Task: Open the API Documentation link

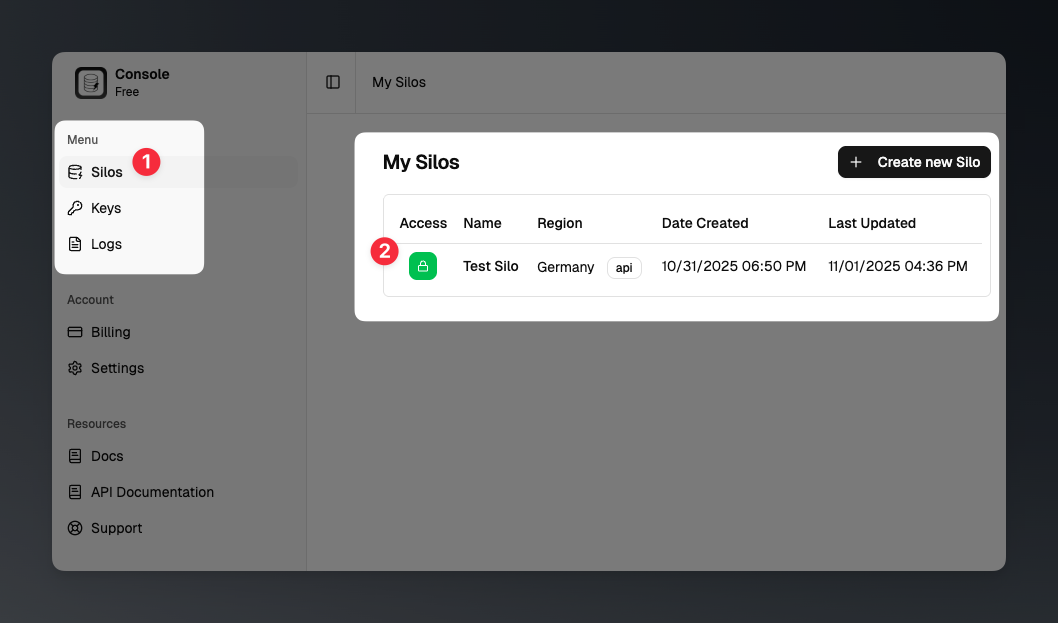Action: click(178, 492)
